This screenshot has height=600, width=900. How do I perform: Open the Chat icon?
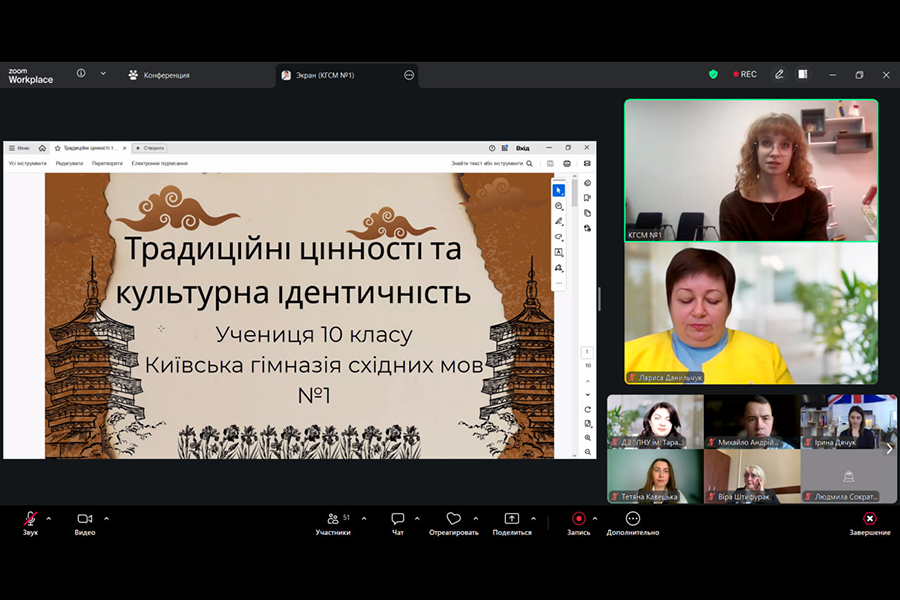[397, 518]
